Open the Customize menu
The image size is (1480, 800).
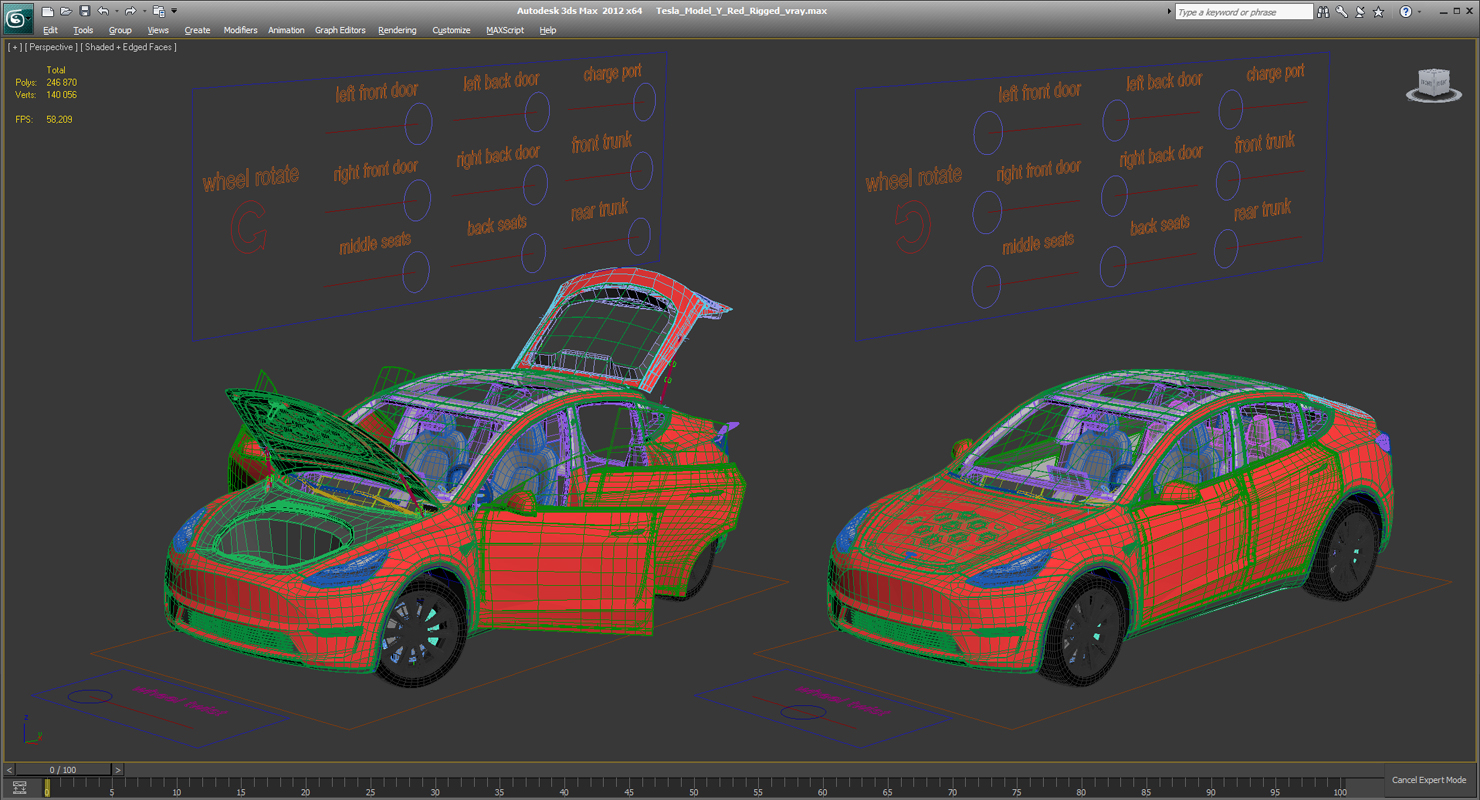pyautogui.click(x=451, y=30)
